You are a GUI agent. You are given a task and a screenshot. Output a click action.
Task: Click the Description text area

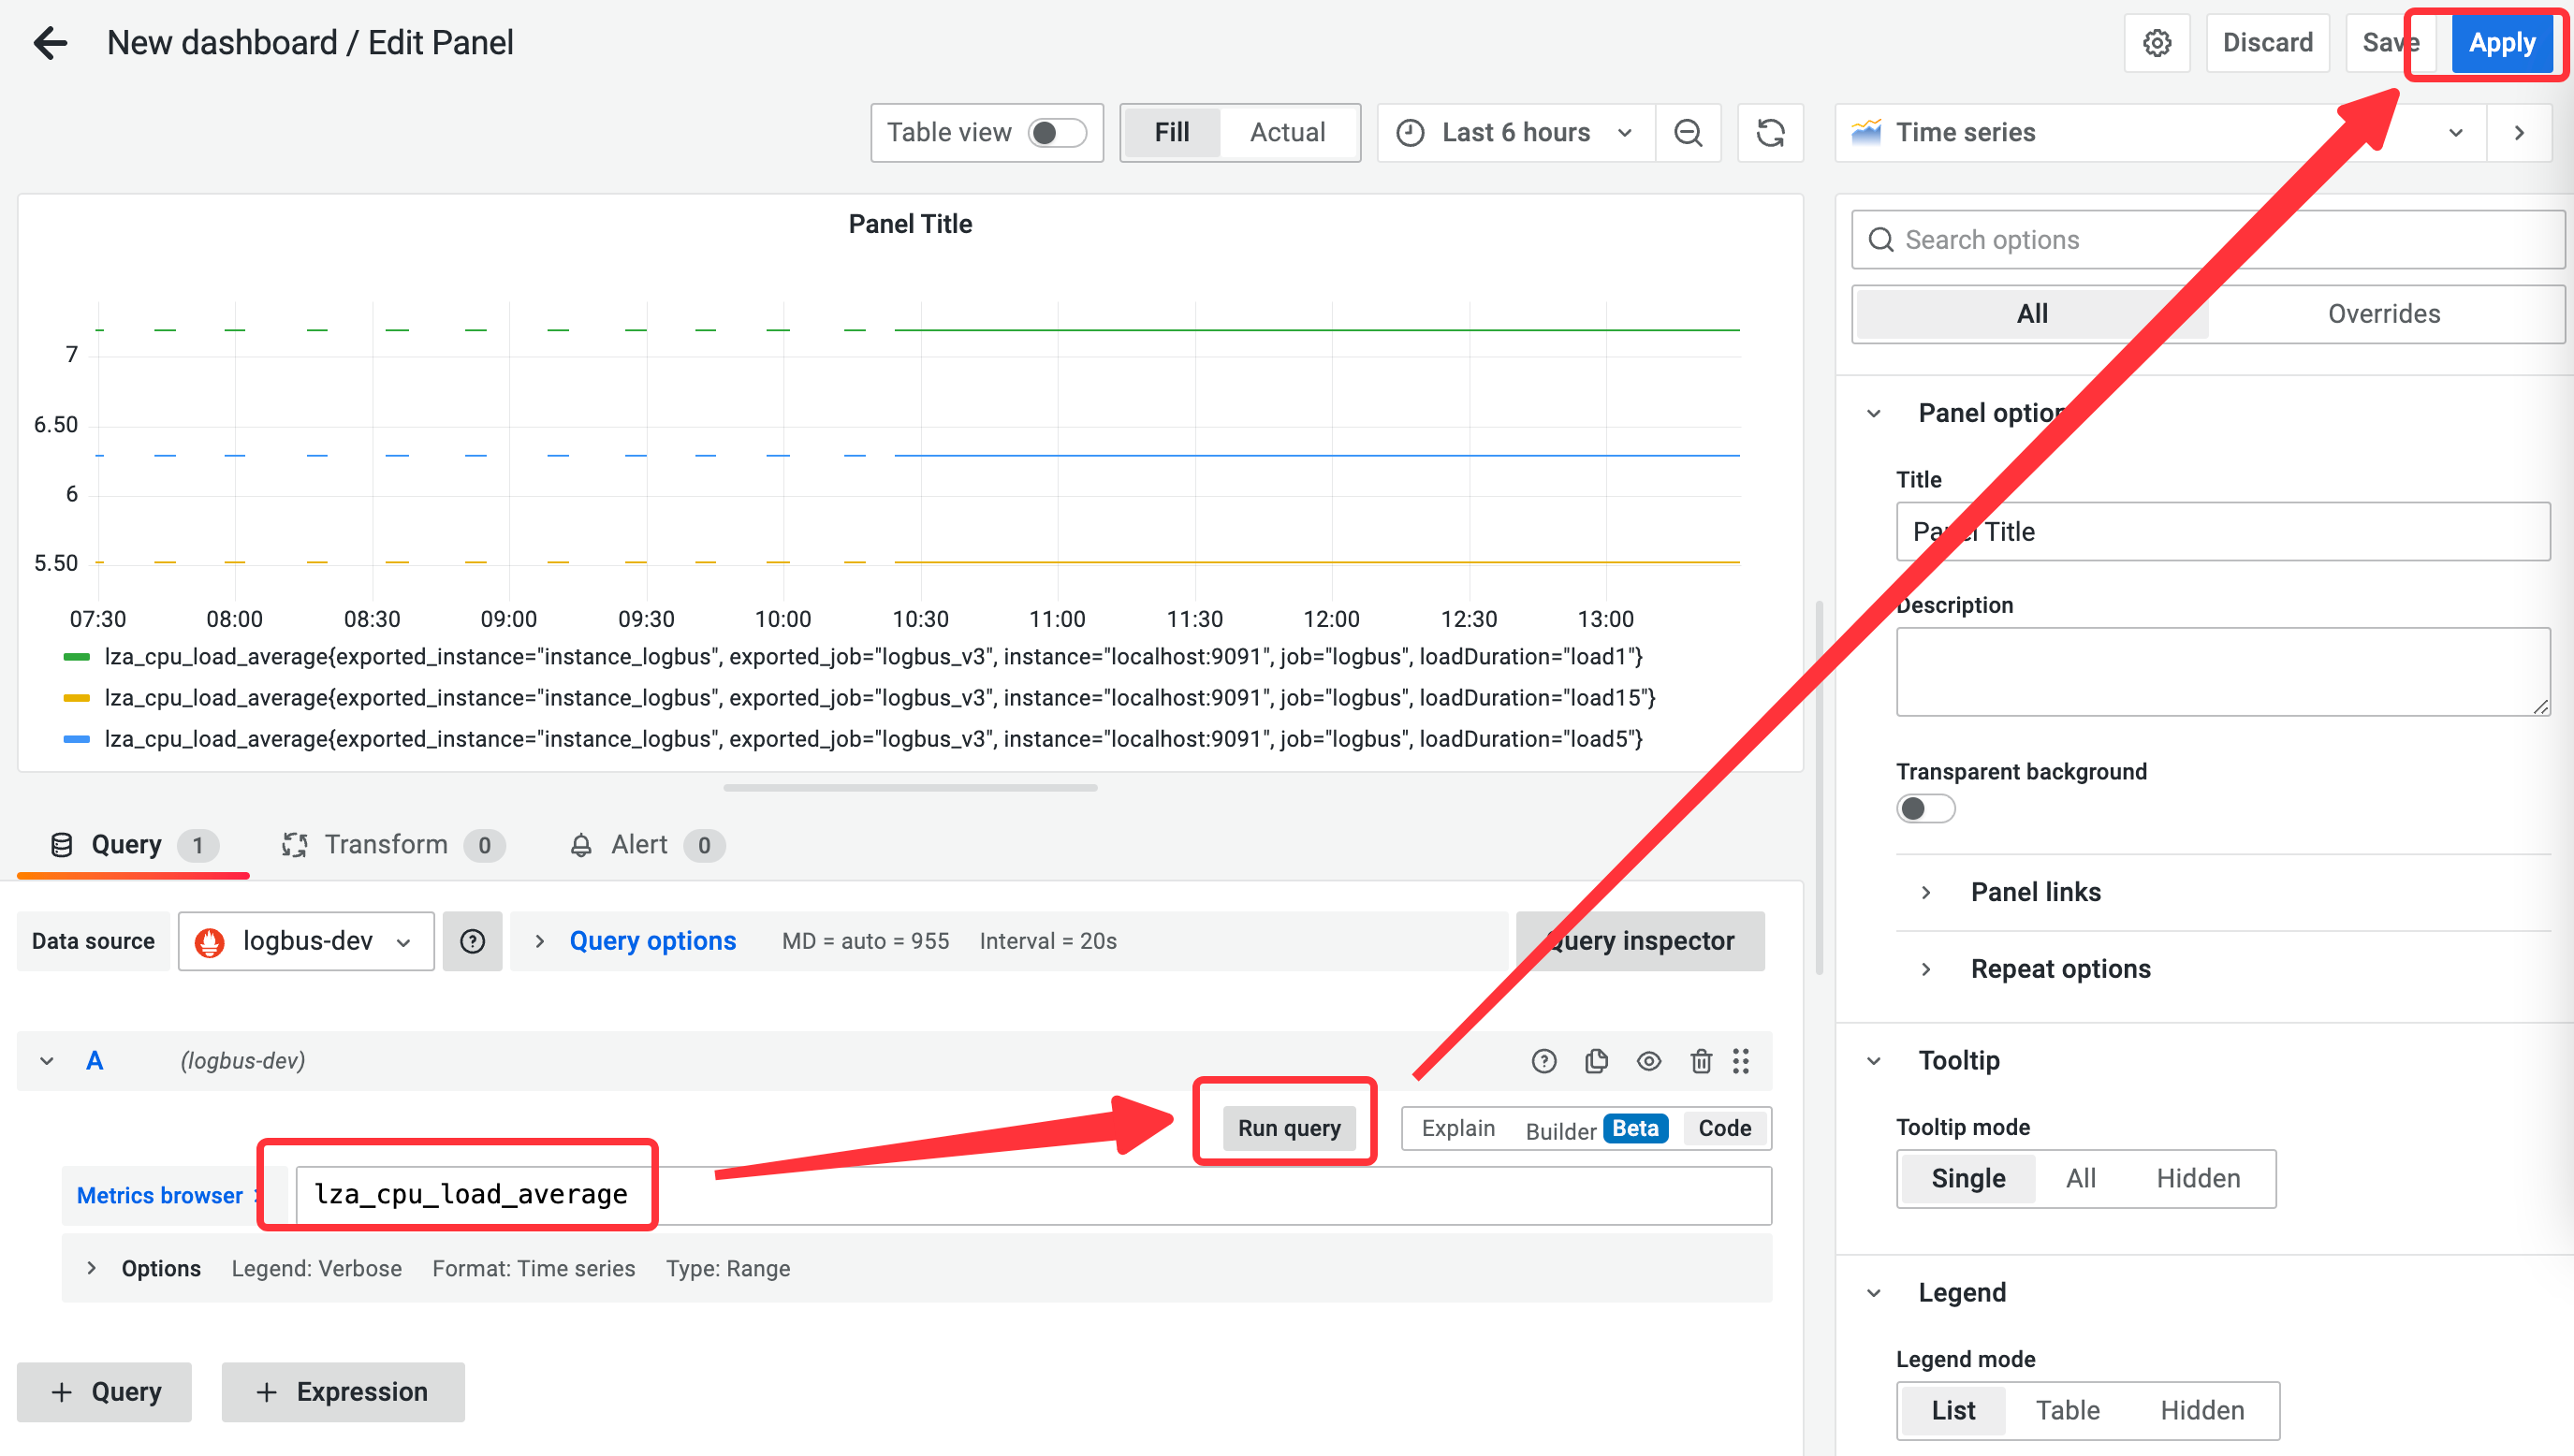coord(2222,672)
